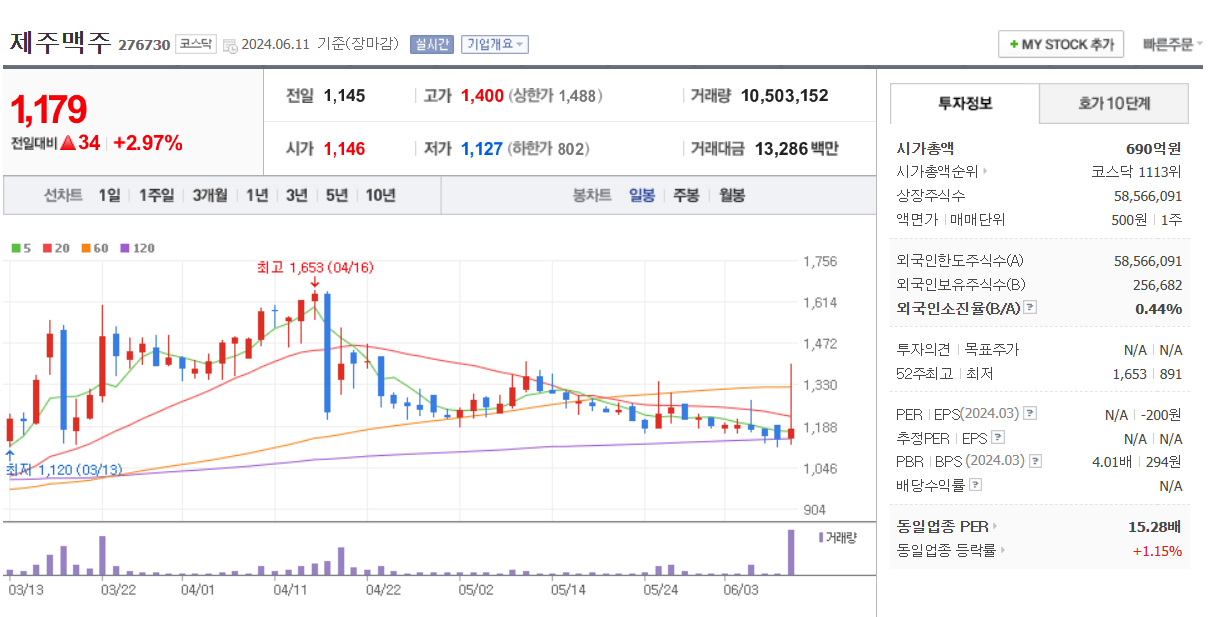The height and width of the screenshot is (617, 1210).
Task: Click the current price 1,179
Action: coord(49,110)
